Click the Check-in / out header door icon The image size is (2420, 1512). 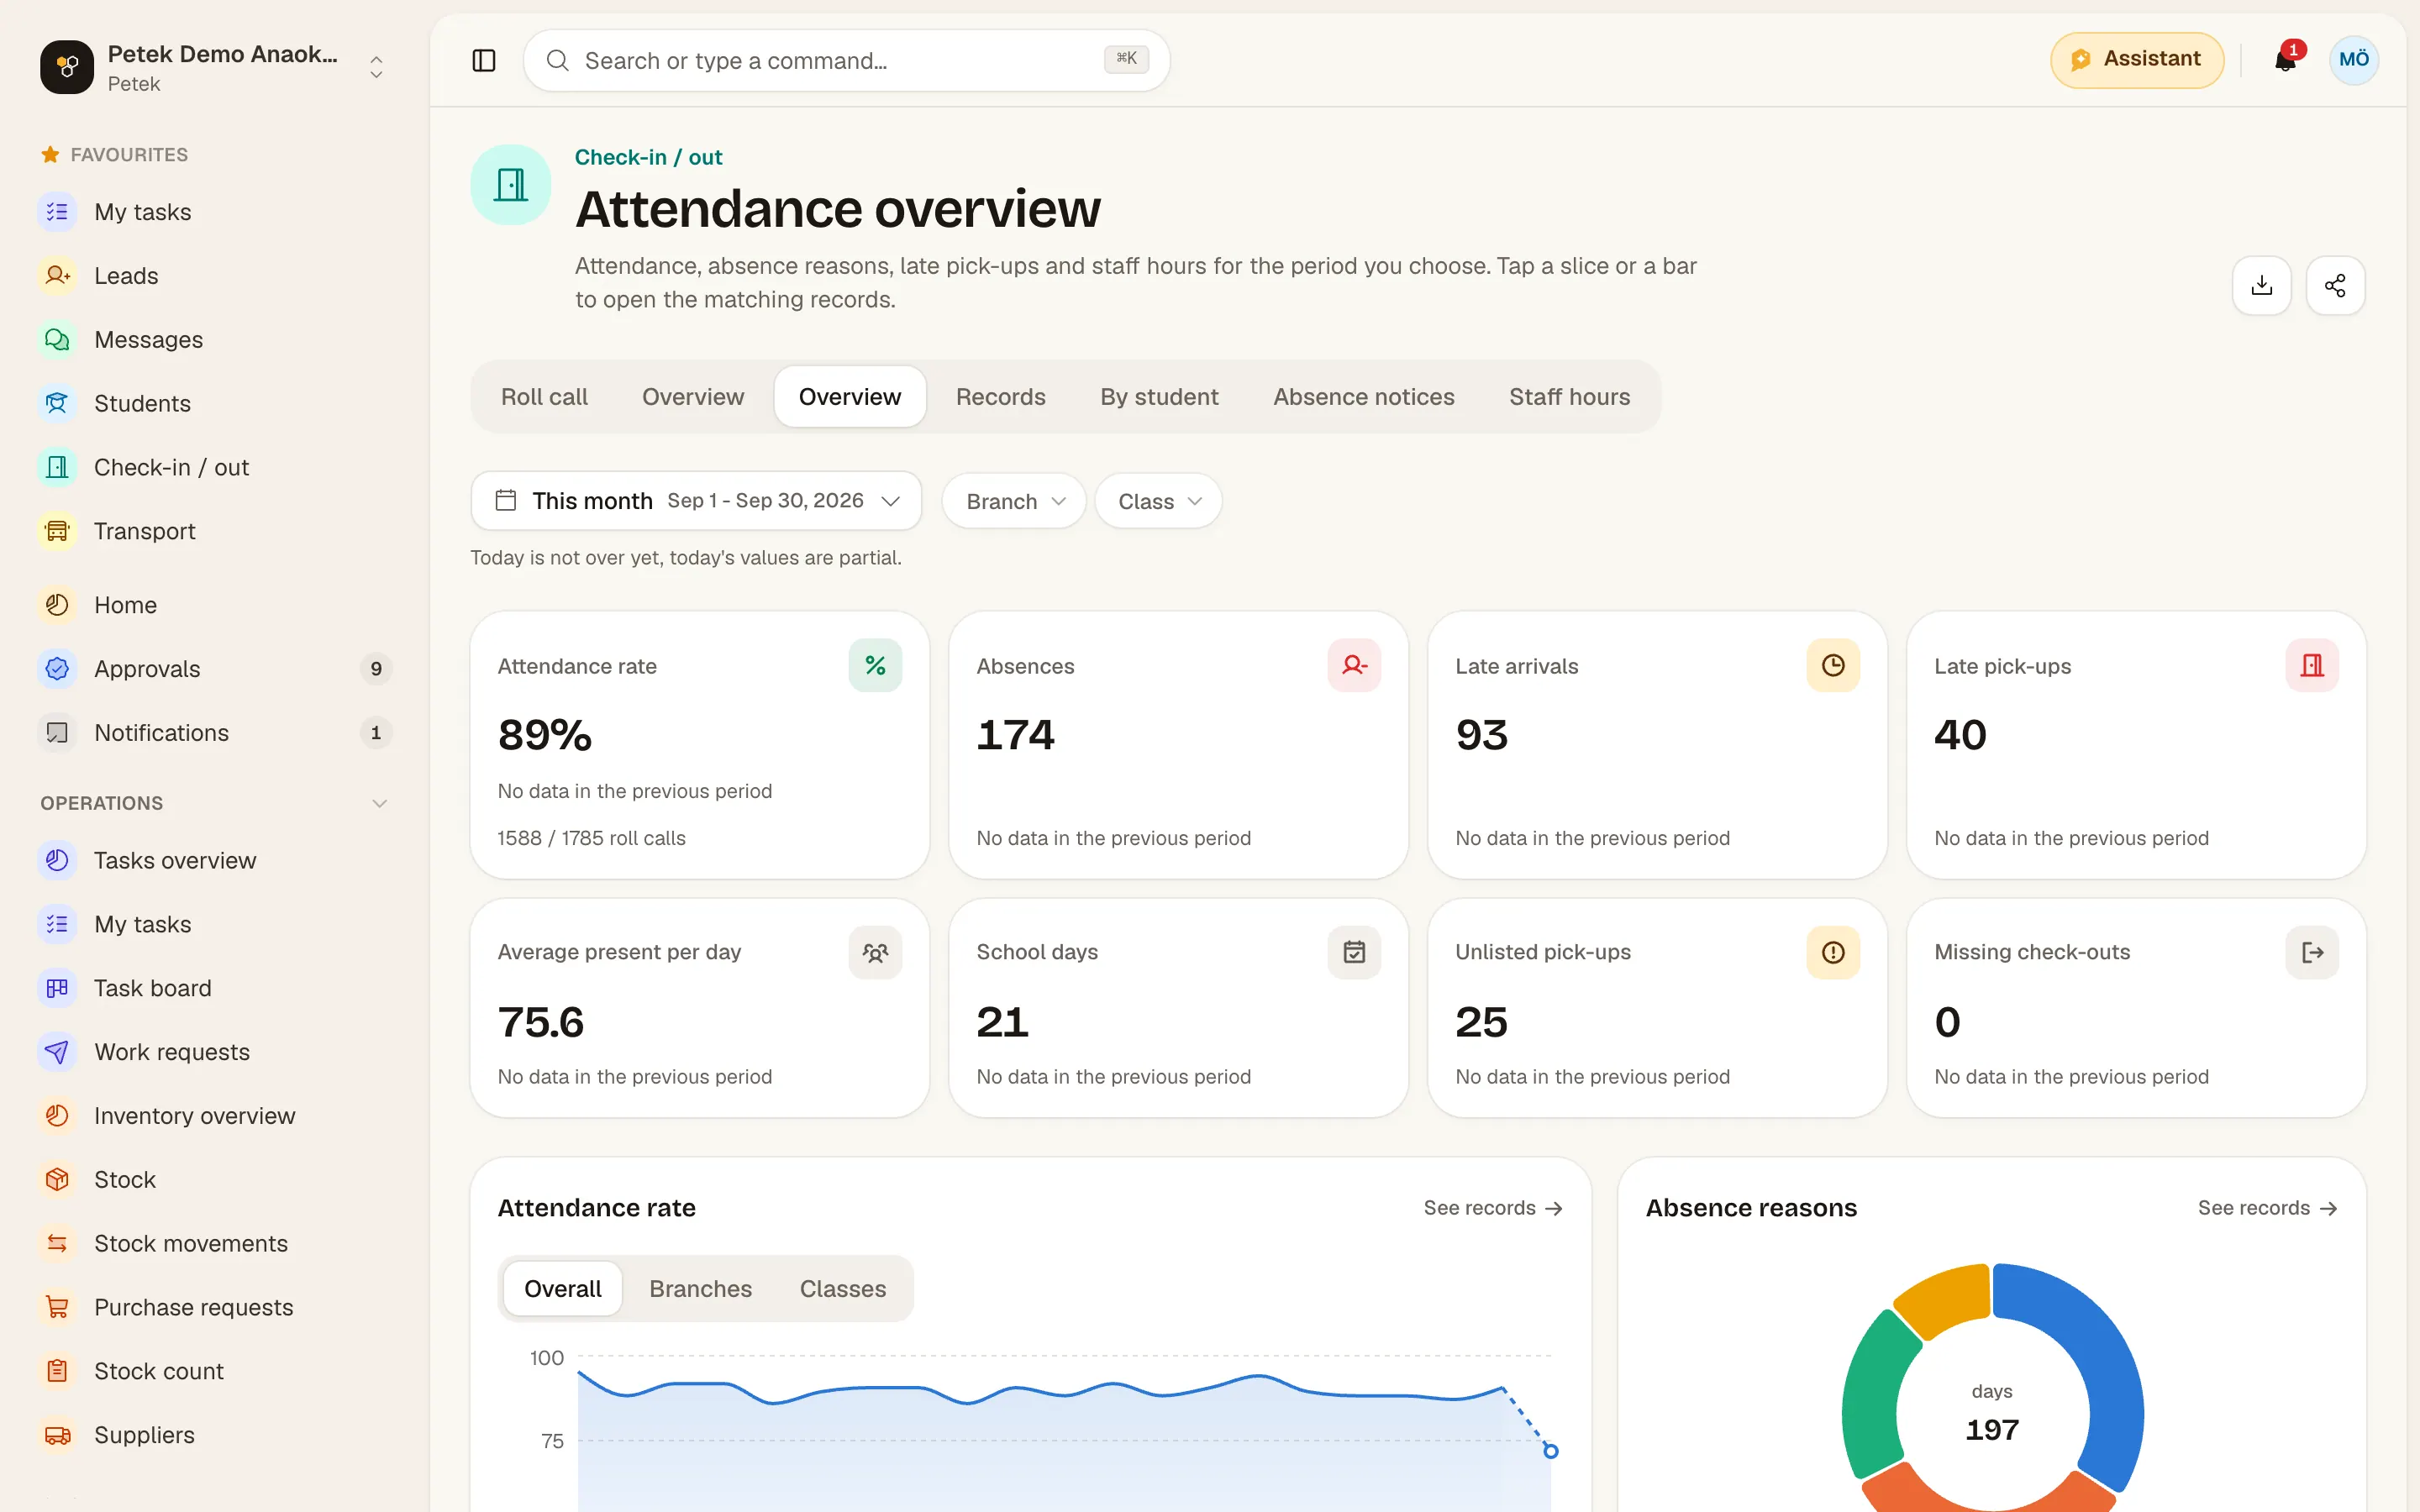511,185
